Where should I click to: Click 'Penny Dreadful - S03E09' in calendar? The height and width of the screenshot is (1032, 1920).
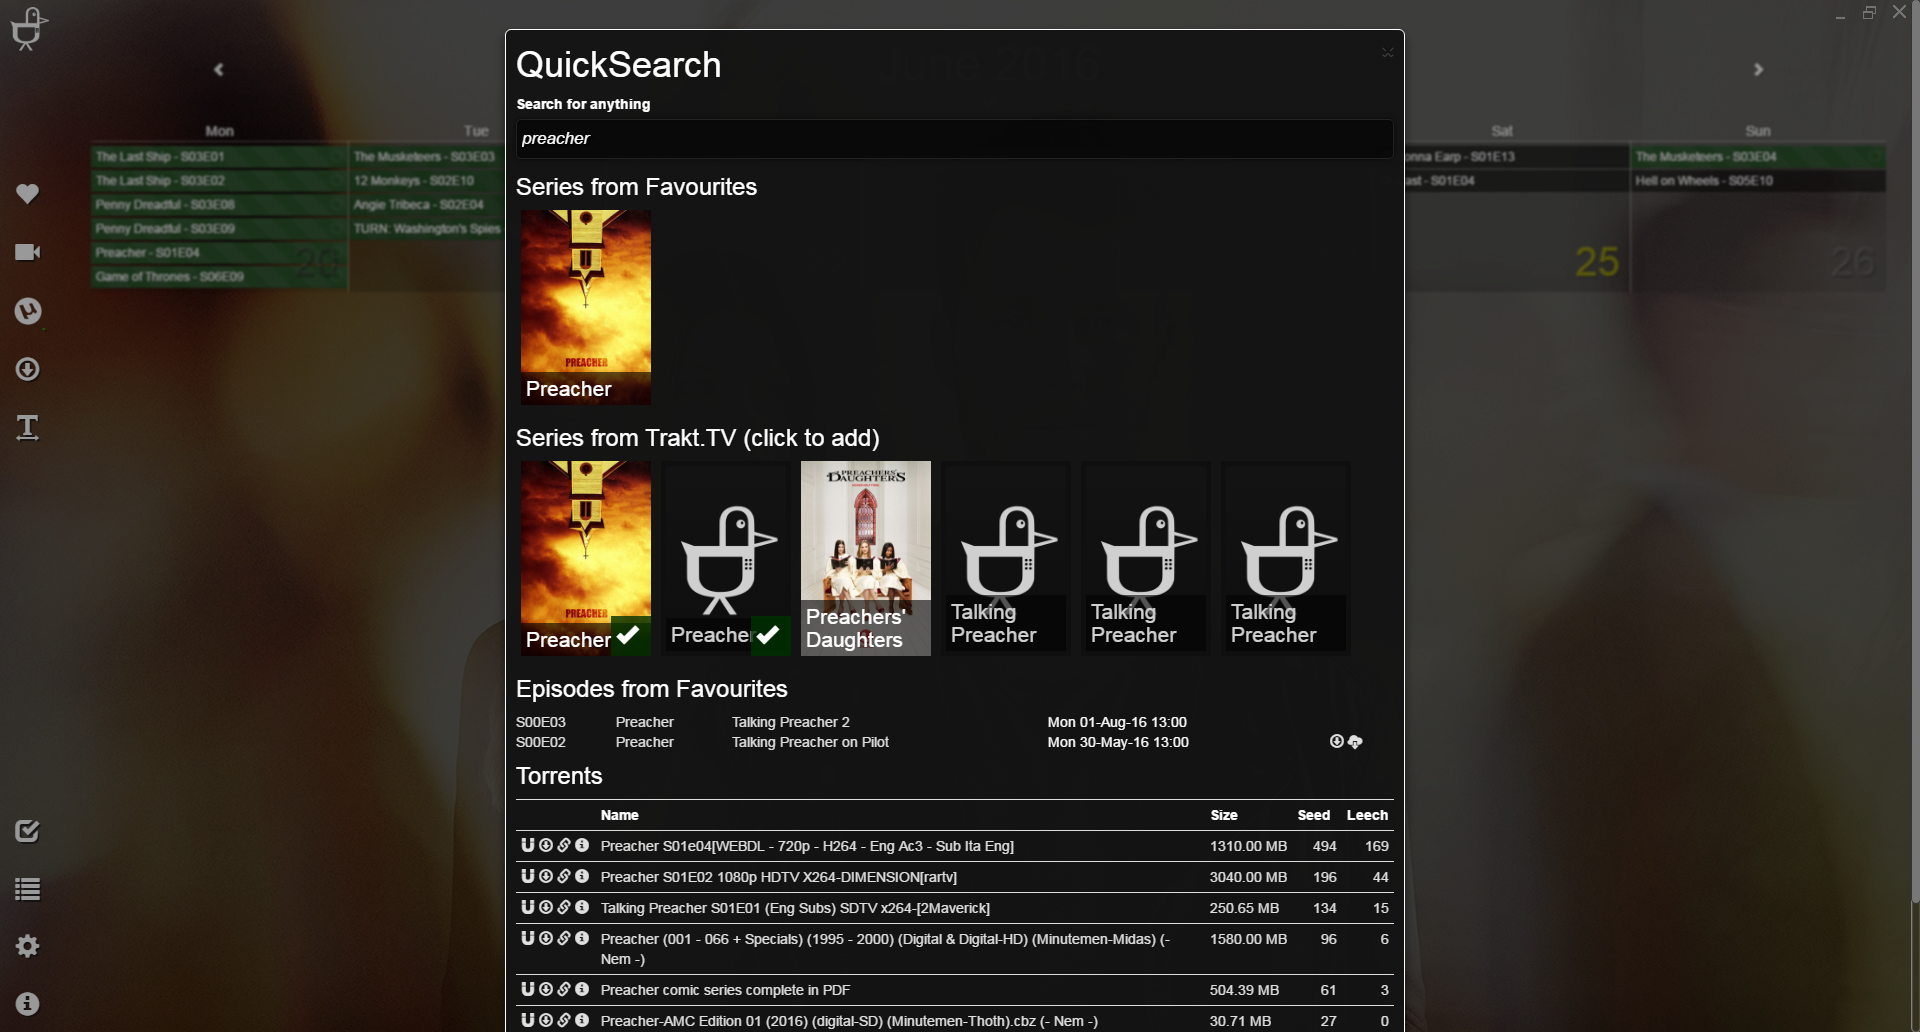coord(219,229)
